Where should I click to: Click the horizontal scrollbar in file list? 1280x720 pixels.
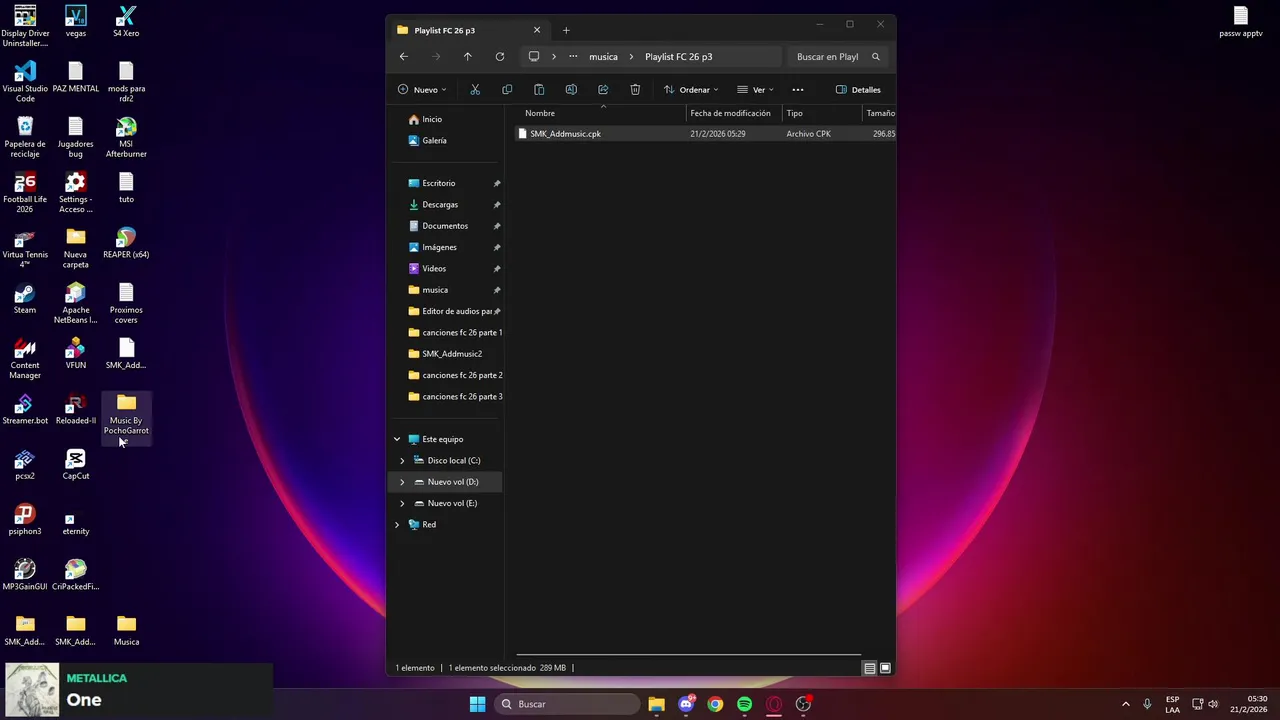(x=688, y=654)
